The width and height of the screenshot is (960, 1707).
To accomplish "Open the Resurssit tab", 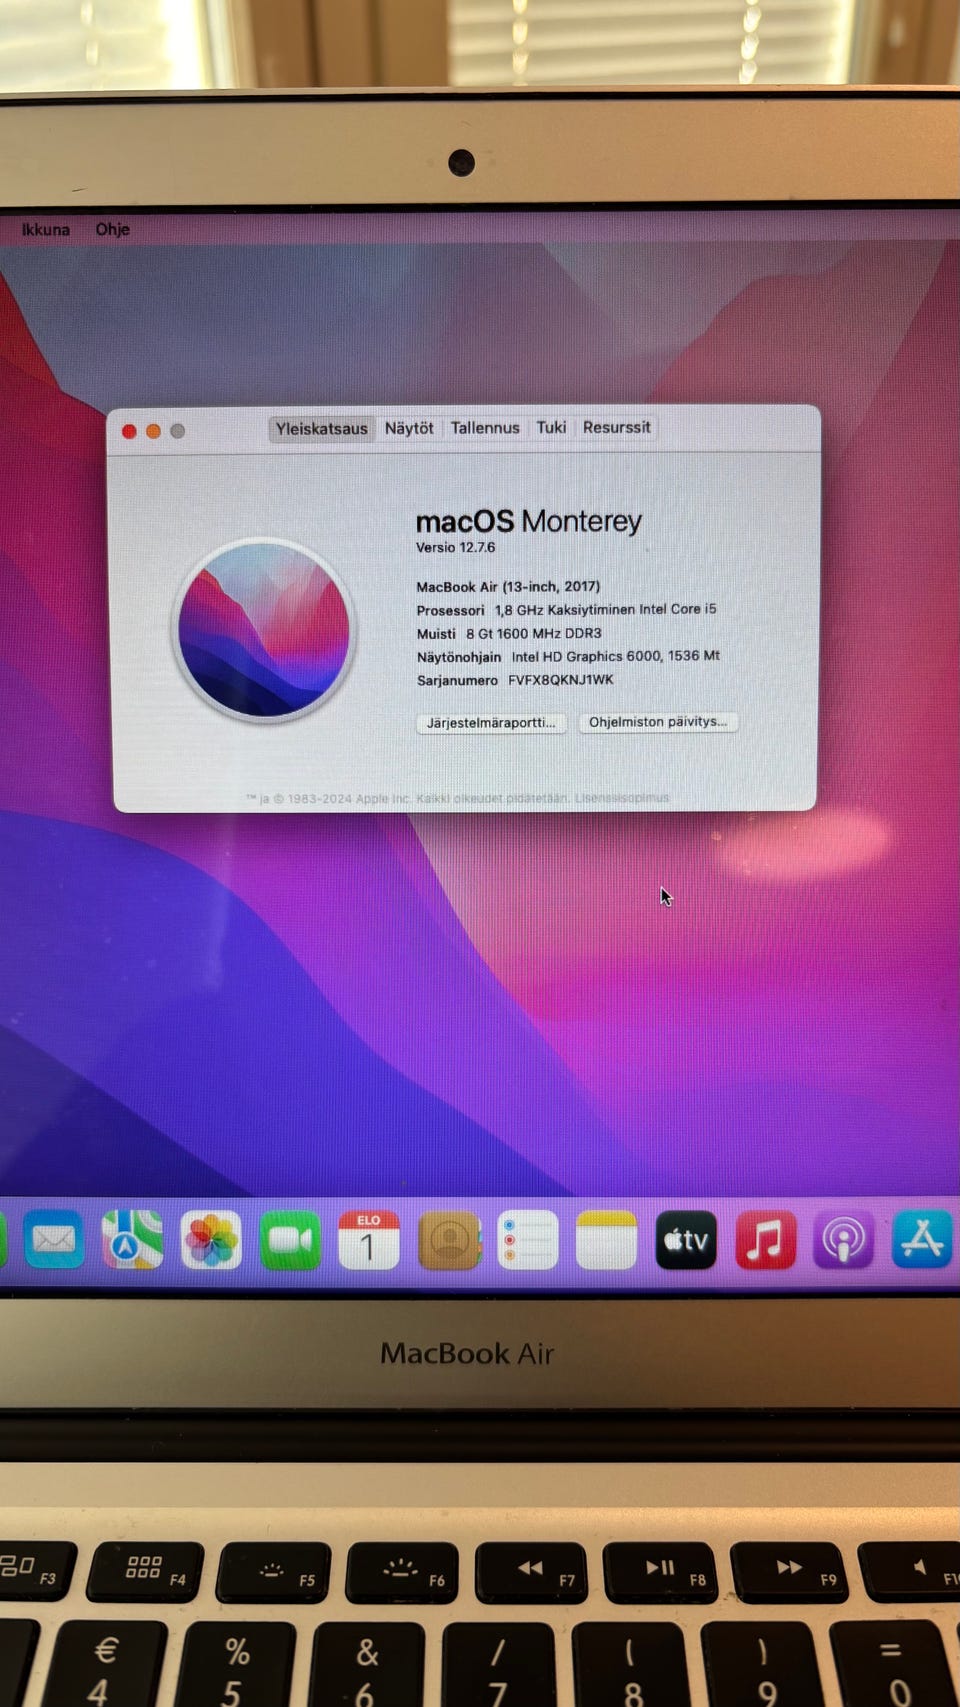I will click(617, 427).
